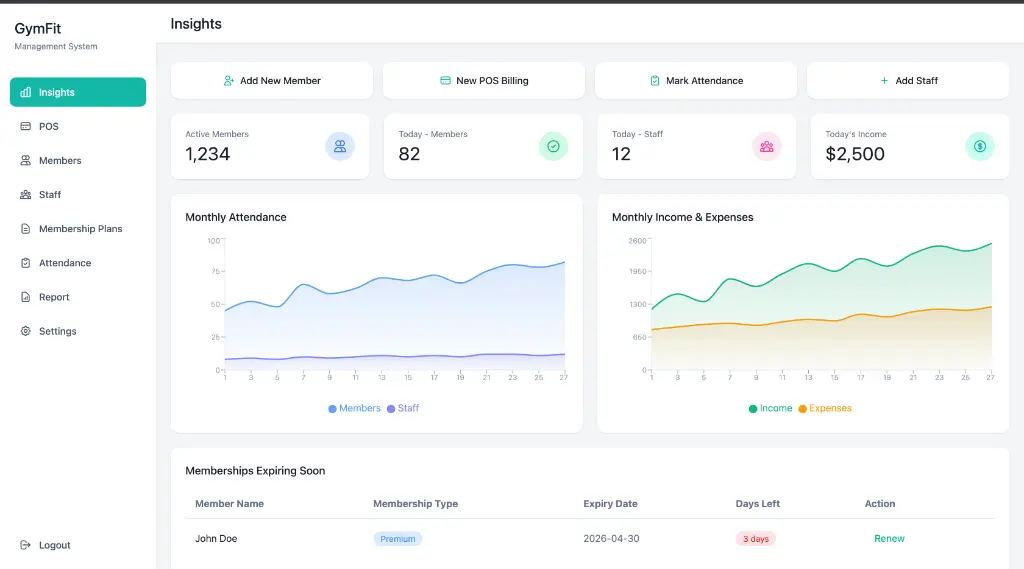
Task: Click the Staff group icon in sidebar
Action: pos(25,195)
